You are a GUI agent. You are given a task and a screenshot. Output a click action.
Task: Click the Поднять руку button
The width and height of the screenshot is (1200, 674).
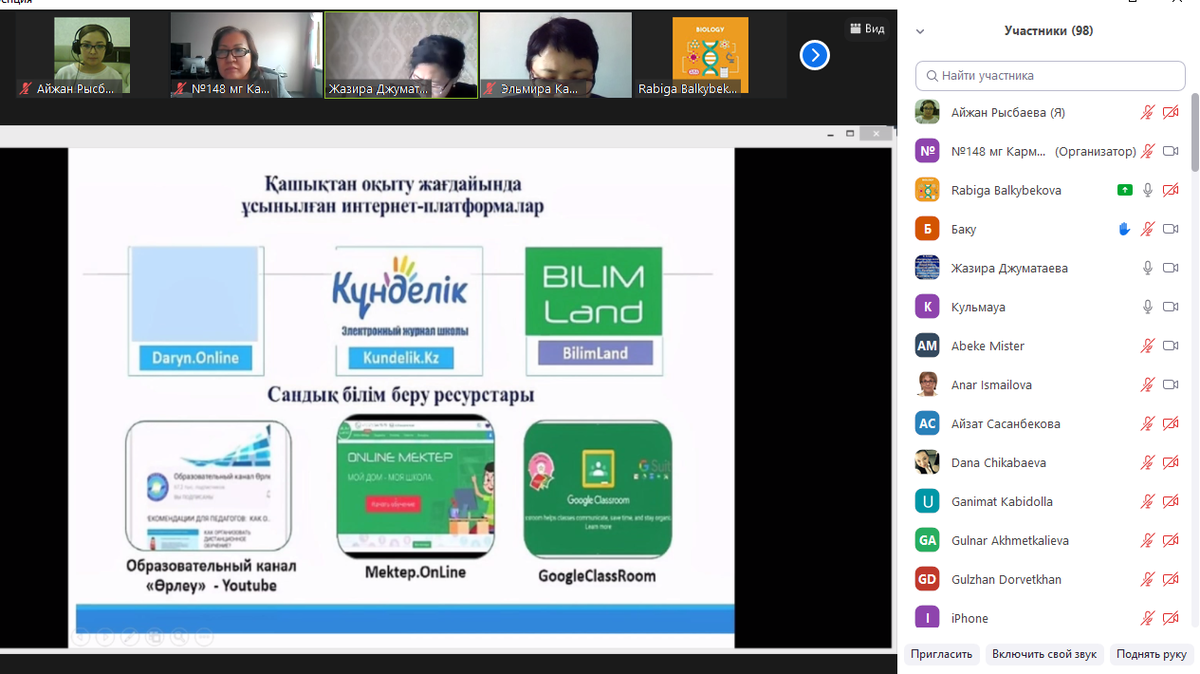tap(1152, 654)
